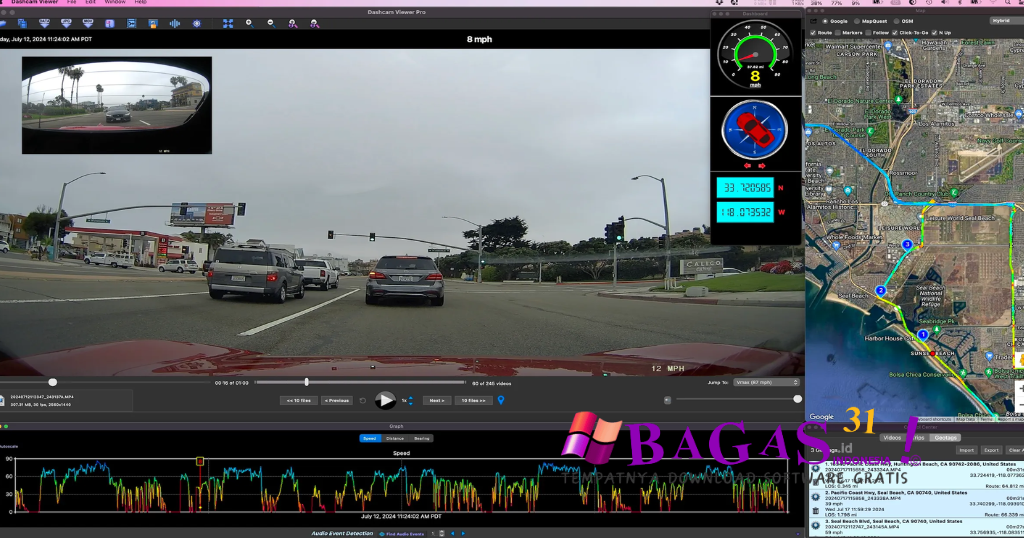Viewport: 1024px width, 538px height.
Task: Click the < Previous button
Action: (x=336, y=400)
